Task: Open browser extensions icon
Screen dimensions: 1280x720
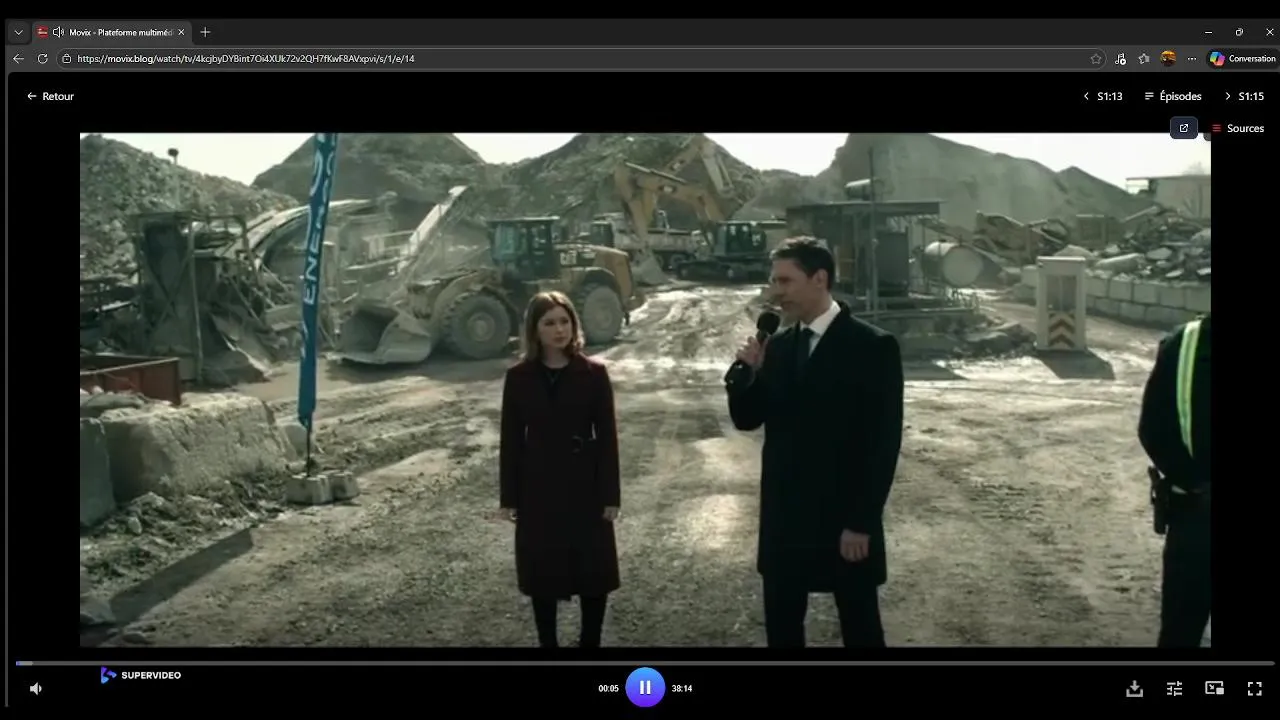Action: (x=1120, y=59)
